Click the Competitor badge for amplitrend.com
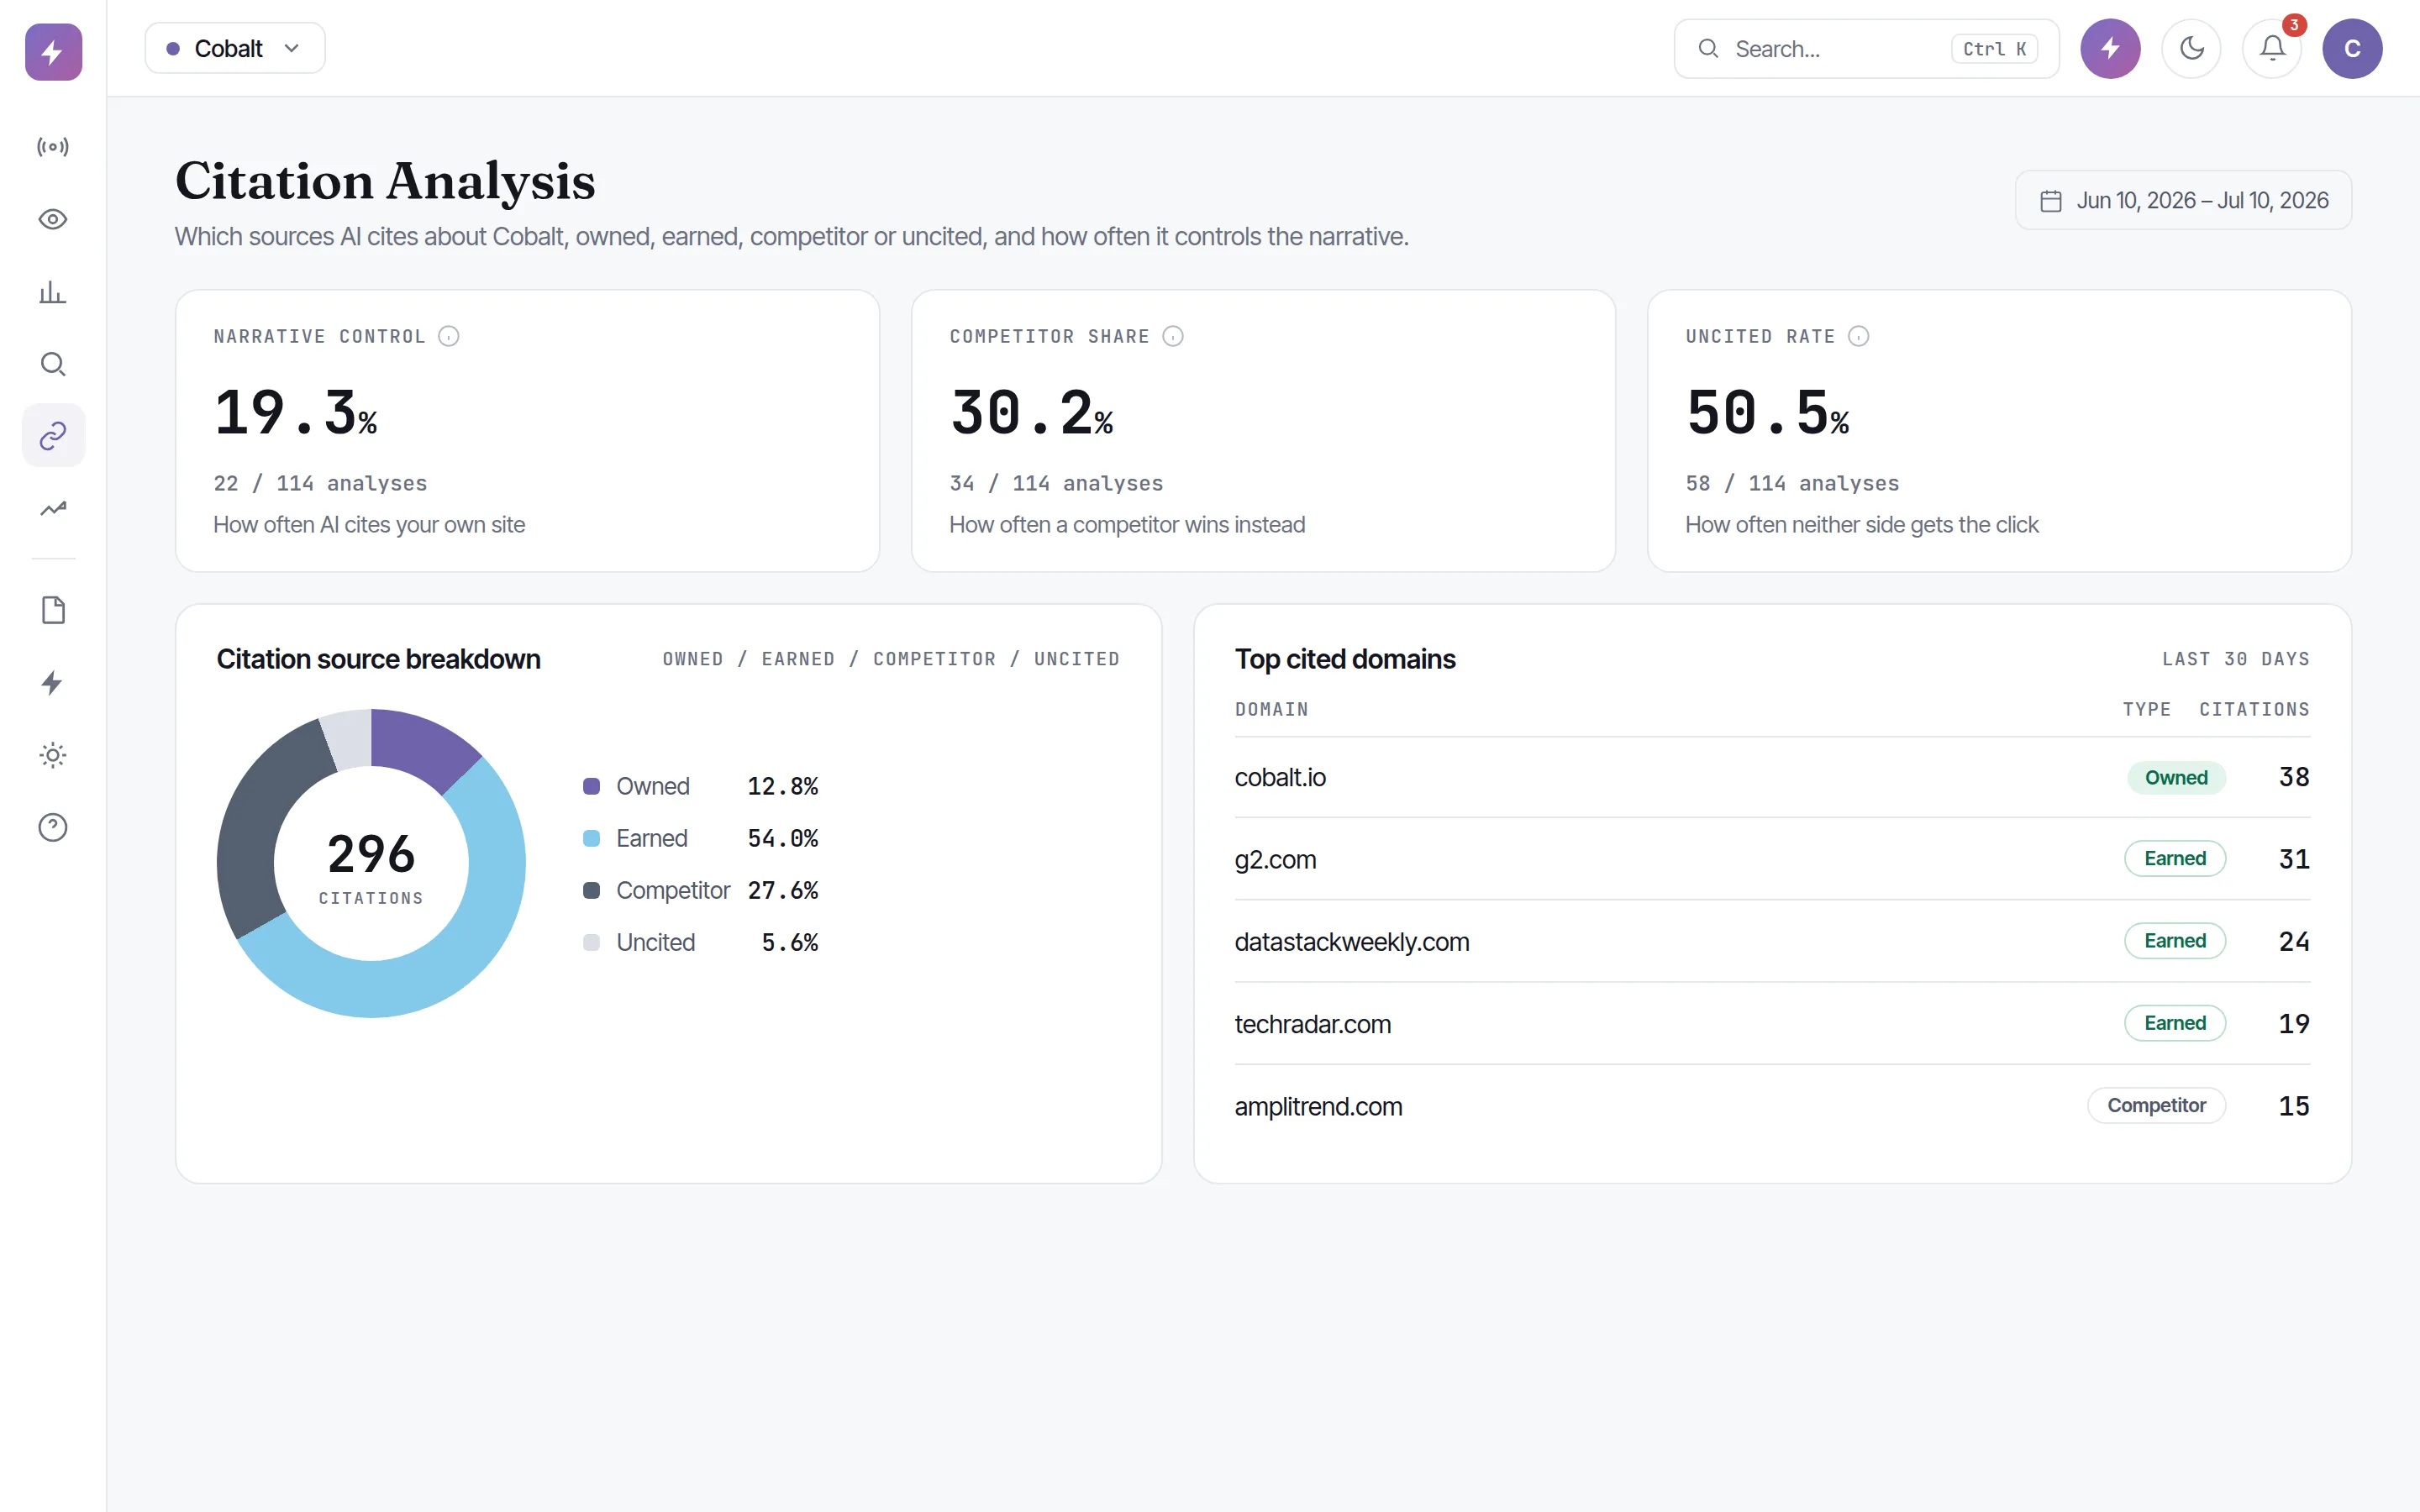The image size is (2420, 1512). pyautogui.click(x=2157, y=1105)
